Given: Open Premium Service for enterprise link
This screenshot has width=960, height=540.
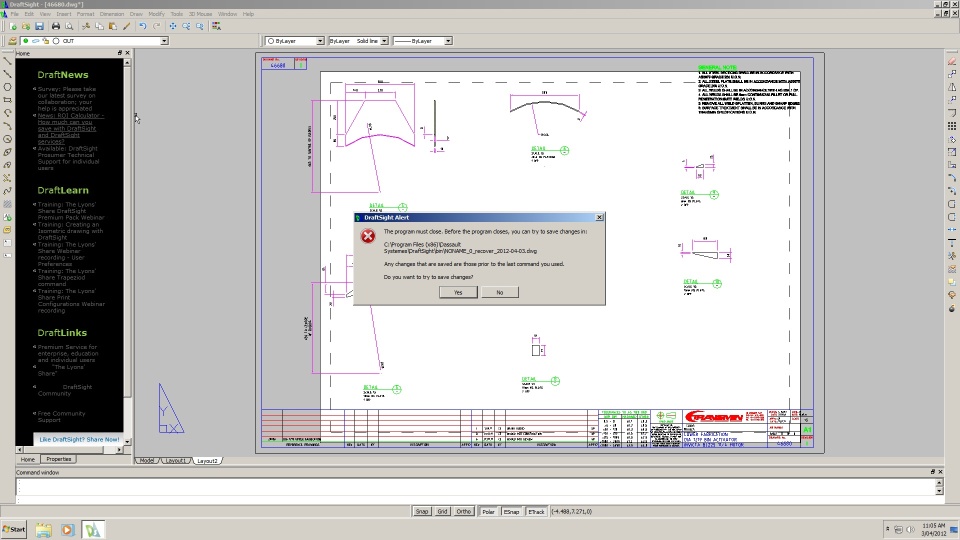Looking at the screenshot, I should point(67,354).
